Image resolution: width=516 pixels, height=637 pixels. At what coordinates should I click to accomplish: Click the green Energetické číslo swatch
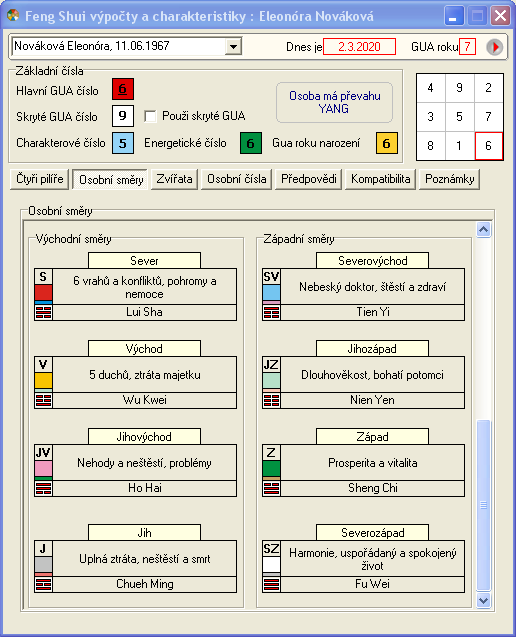251,143
